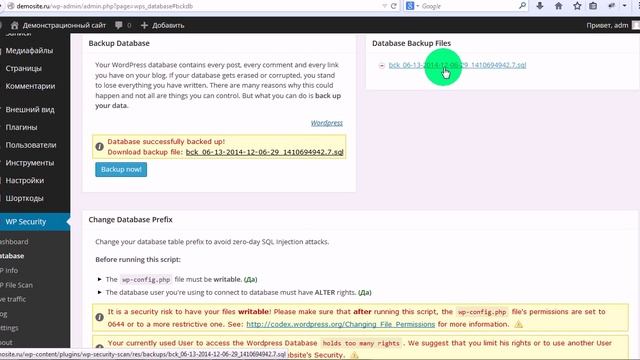Viewport: 640px width, 360px height.
Task: Click the addon icon beside bookmarks list
Action: 611,6
